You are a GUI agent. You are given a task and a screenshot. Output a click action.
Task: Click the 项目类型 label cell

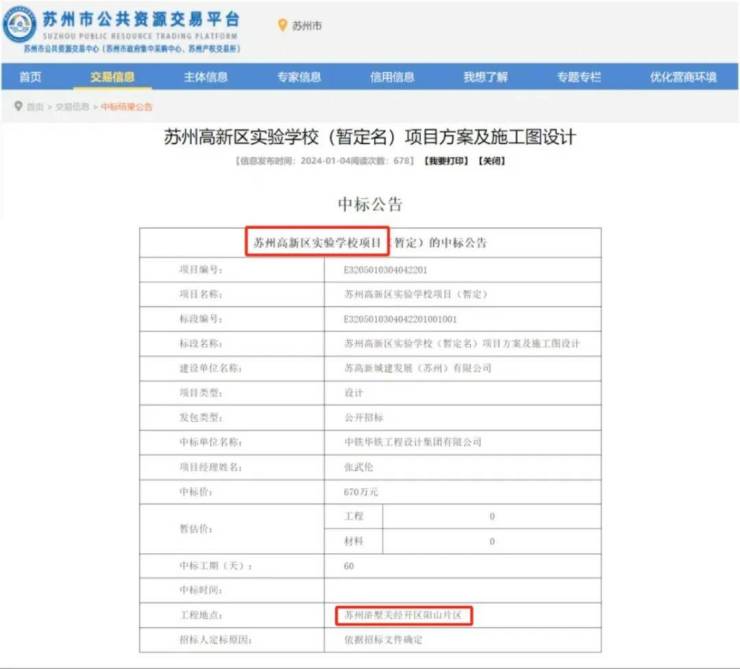click(x=232, y=393)
